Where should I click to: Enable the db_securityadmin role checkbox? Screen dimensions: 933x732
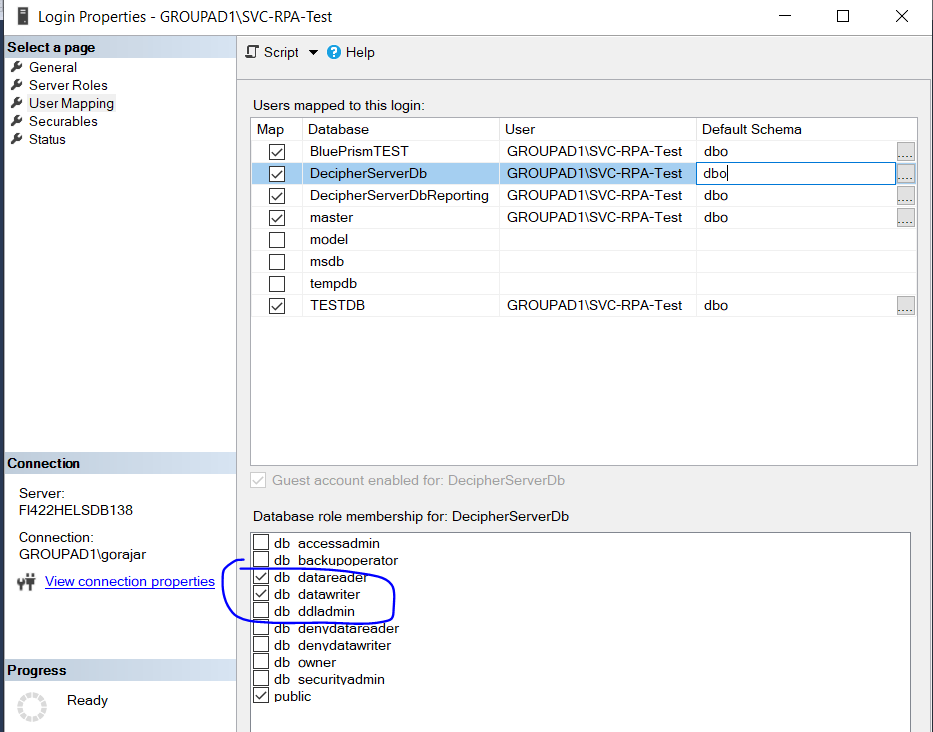pos(261,678)
